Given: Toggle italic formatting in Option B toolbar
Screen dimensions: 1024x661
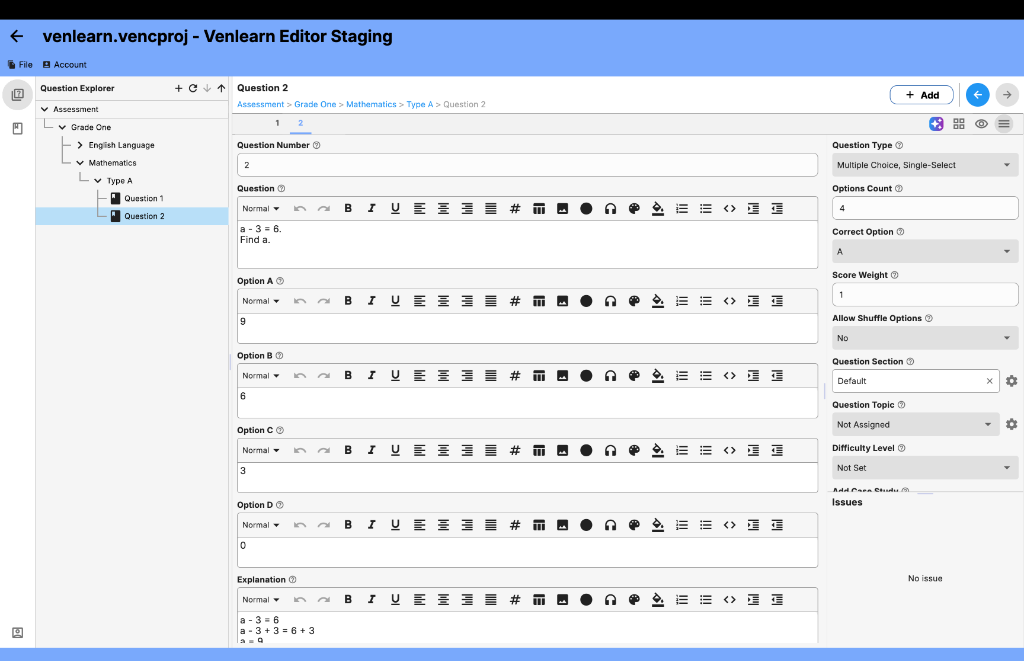Looking at the screenshot, I should pyautogui.click(x=372, y=375).
